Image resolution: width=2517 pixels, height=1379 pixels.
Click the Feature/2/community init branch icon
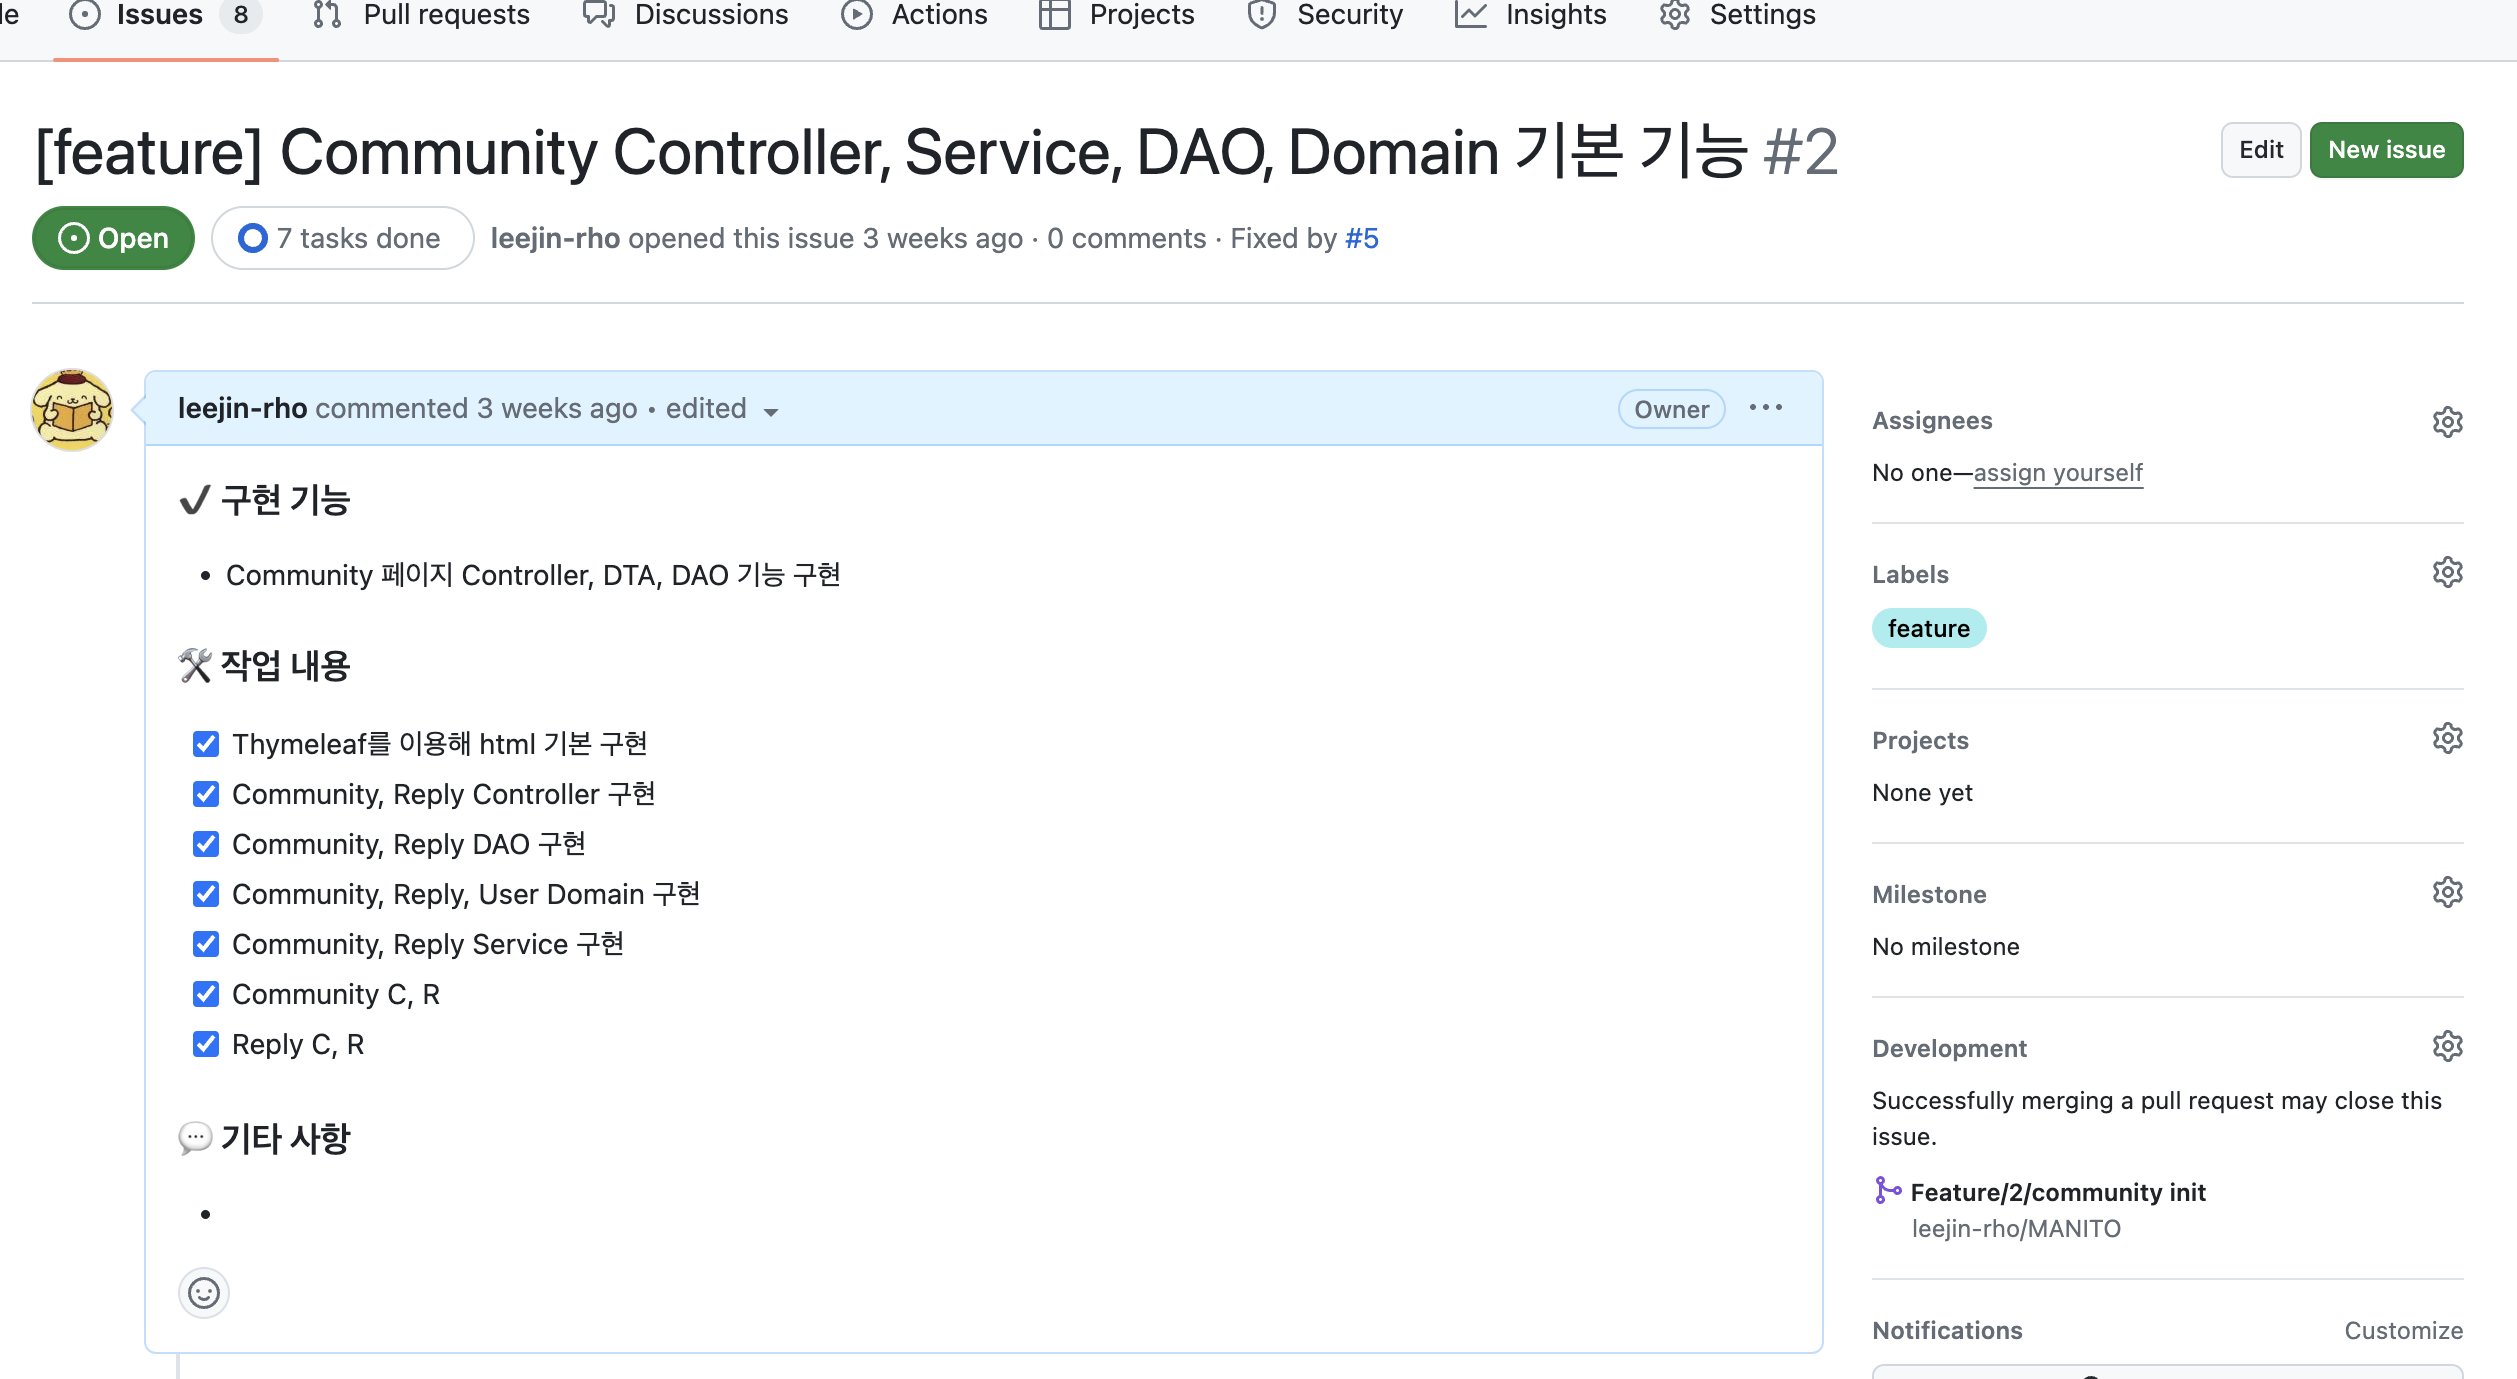(x=1886, y=1190)
